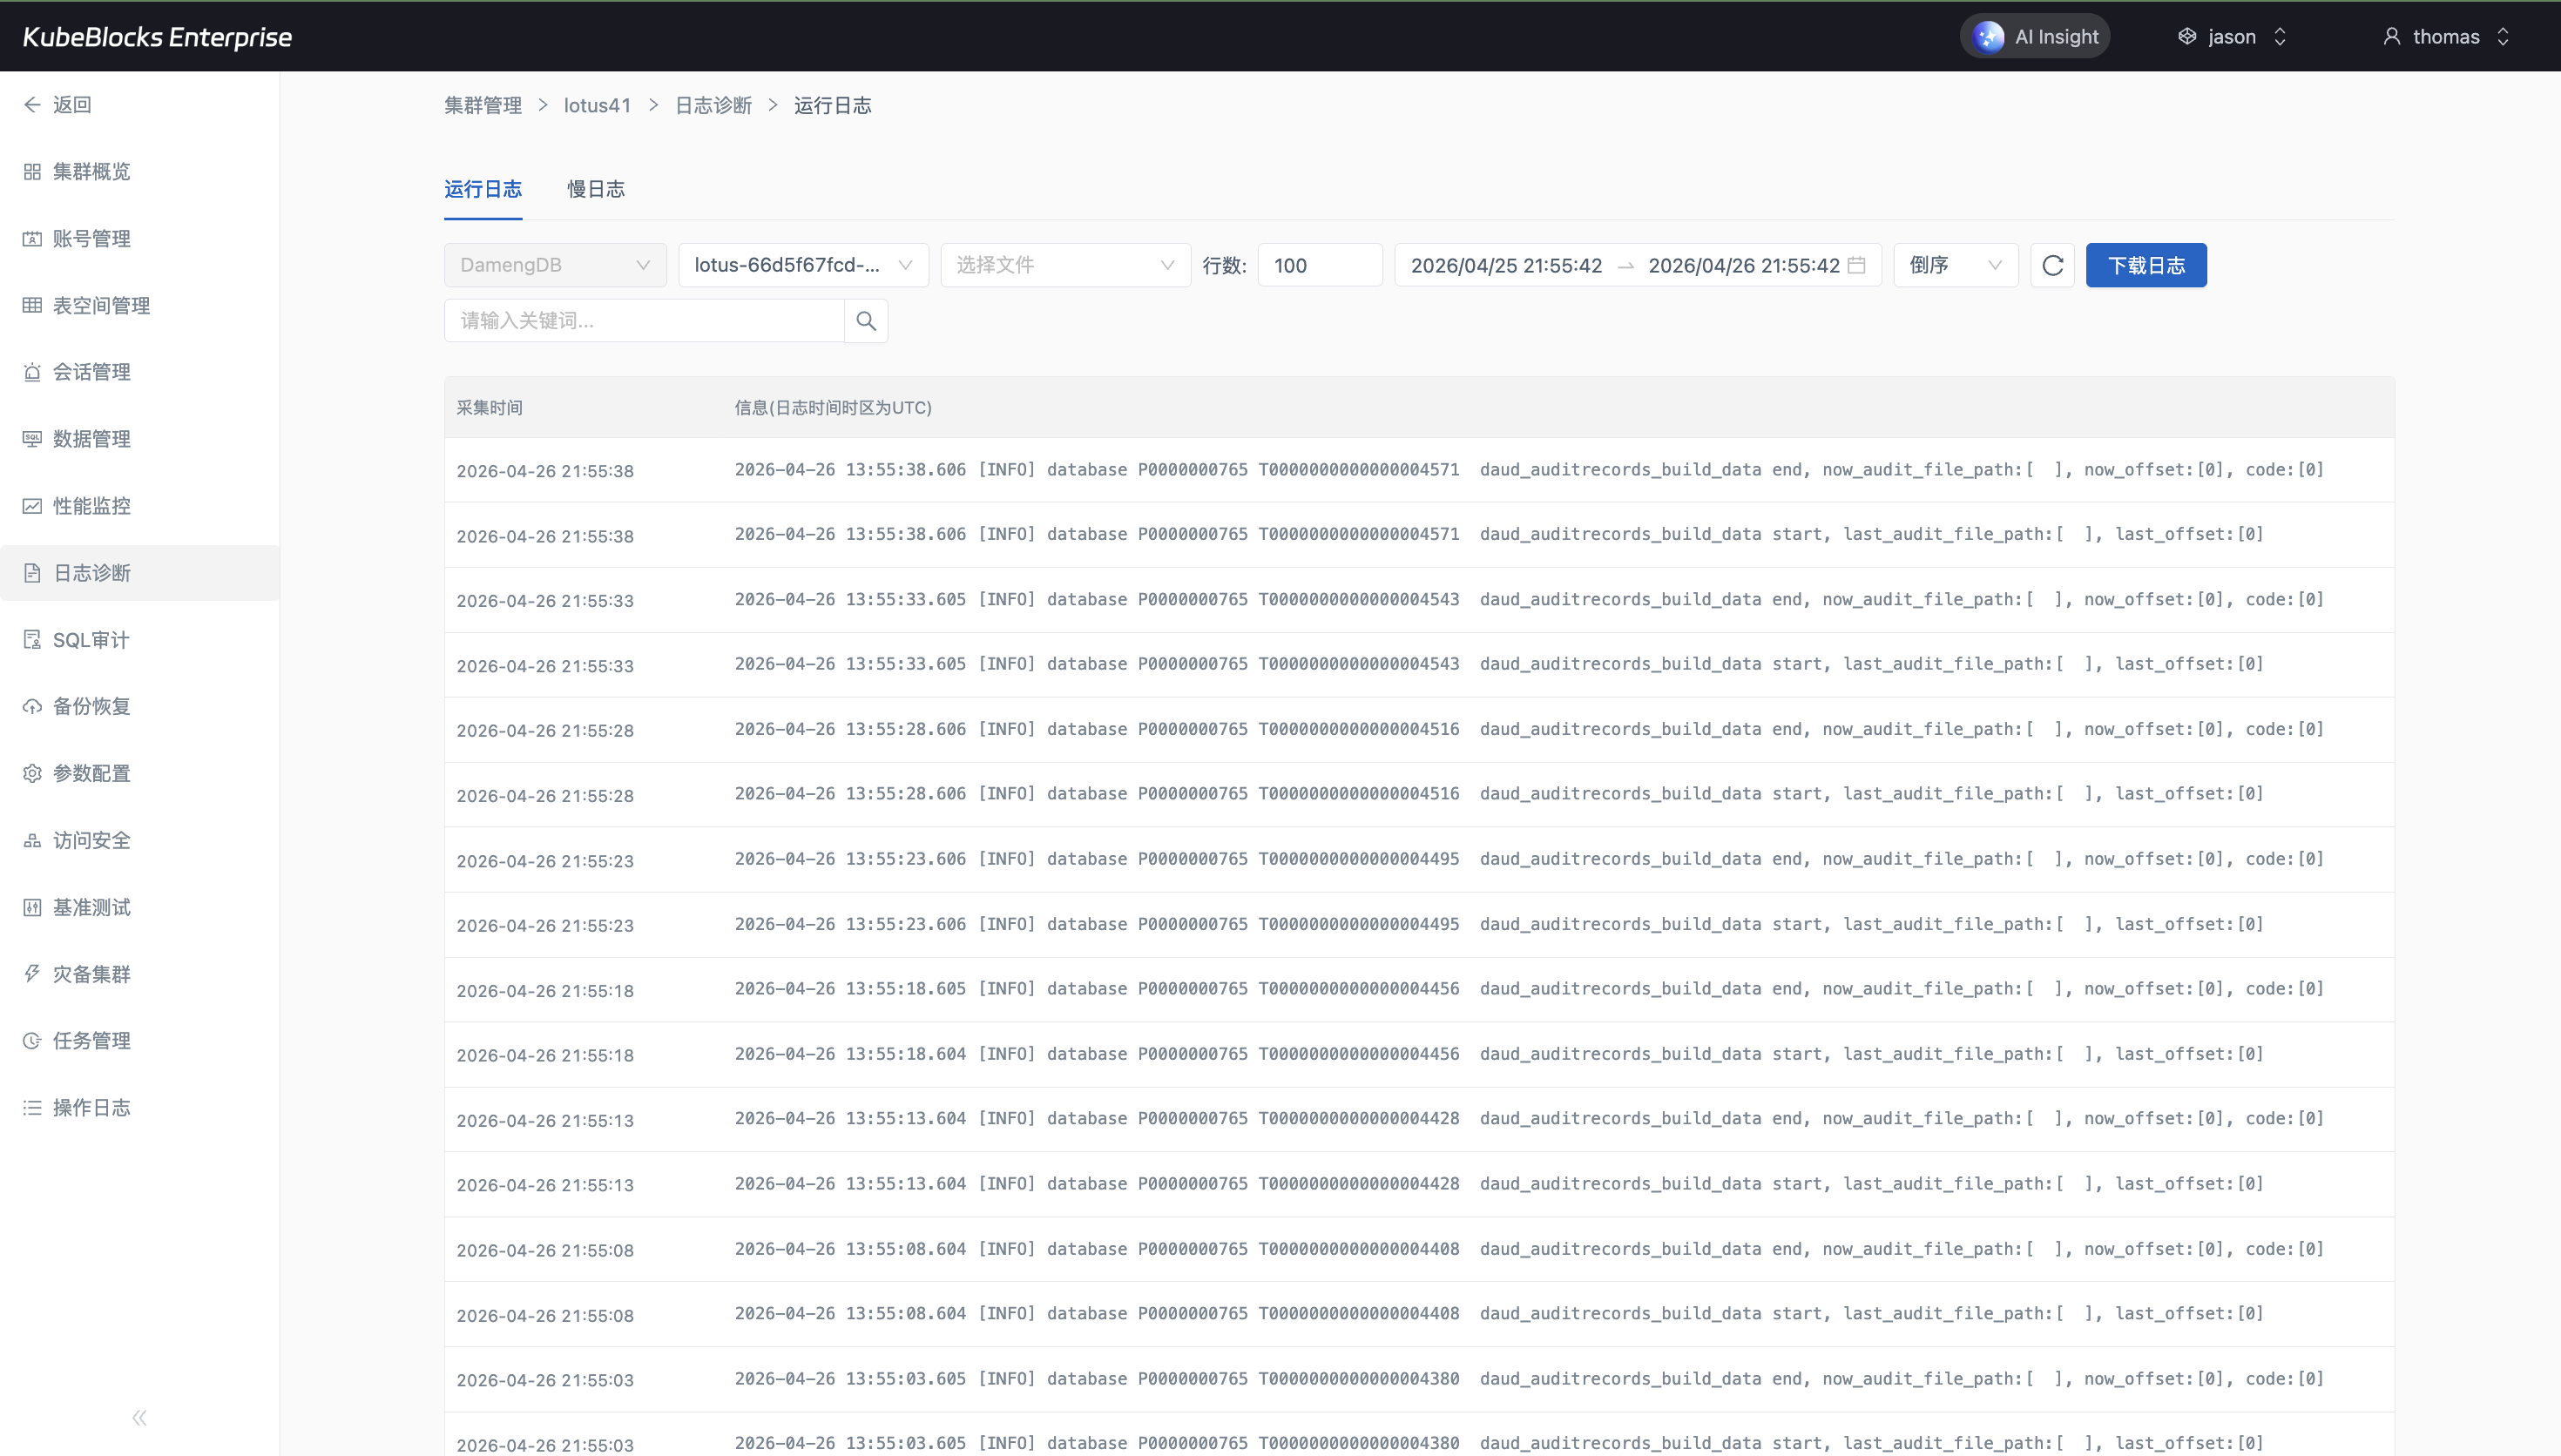Open the date range calendar icon
Viewport: 2561px width, 1456px height.
(1857, 265)
